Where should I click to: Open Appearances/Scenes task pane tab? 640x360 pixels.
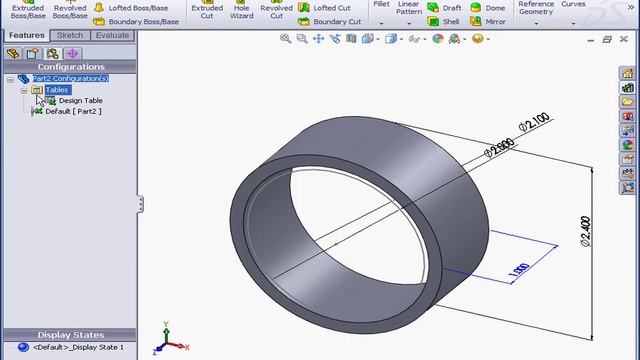(x=627, y=144)
